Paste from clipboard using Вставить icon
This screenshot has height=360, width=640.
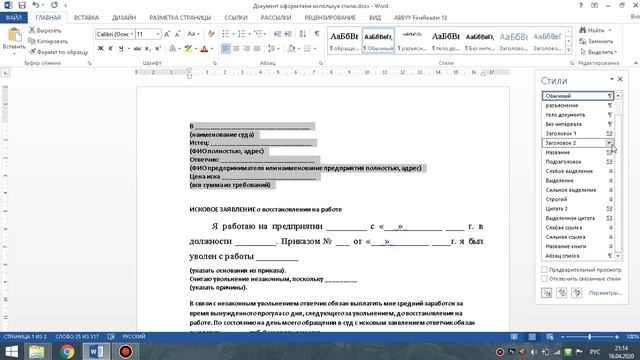coord(14,35)
